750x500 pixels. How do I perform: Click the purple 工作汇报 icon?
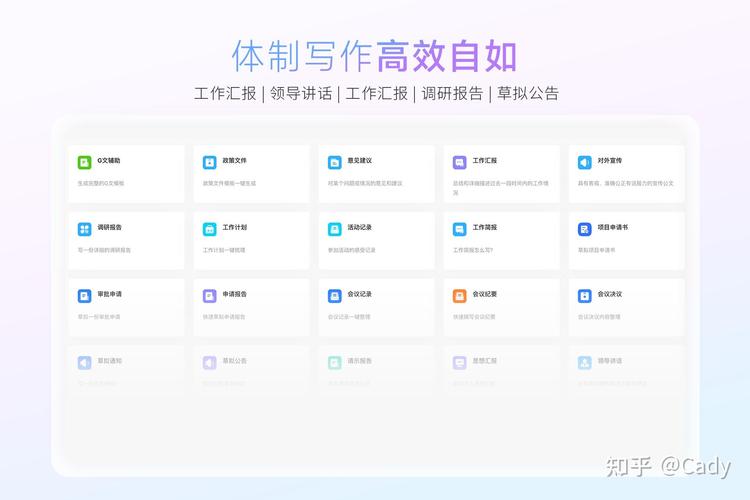point(460,162)
